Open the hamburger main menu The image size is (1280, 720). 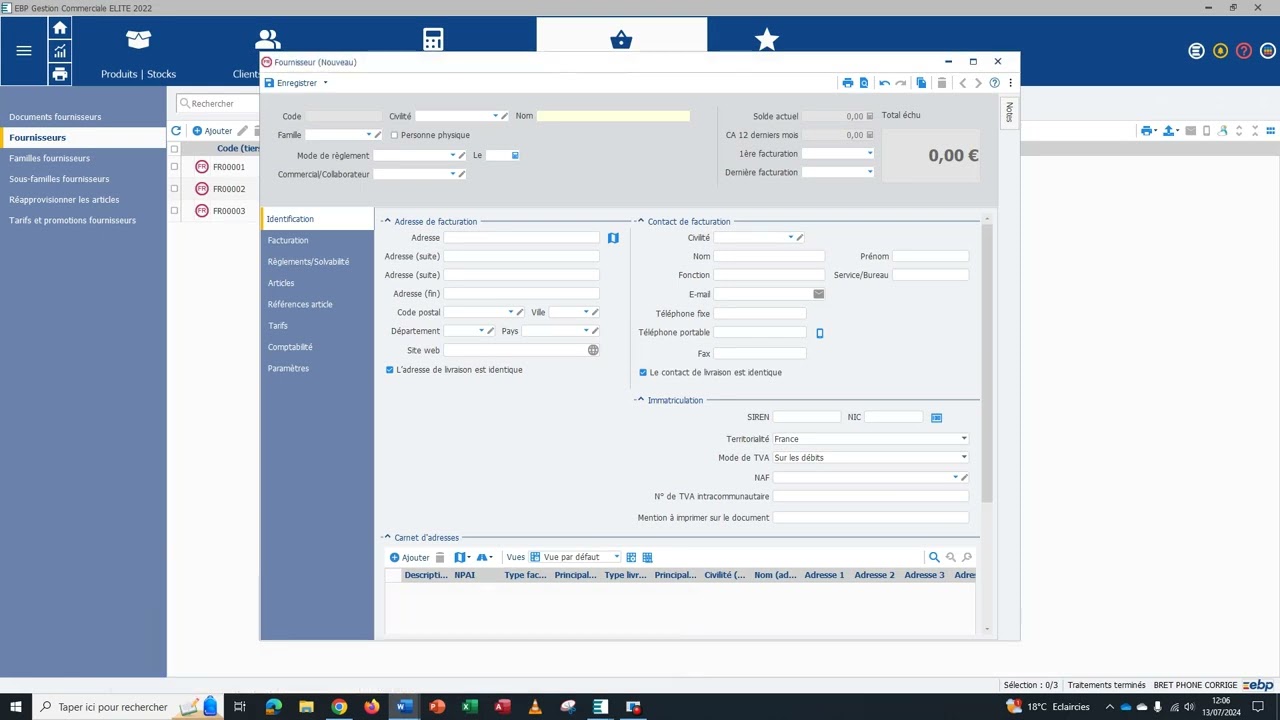coord(24,51)
